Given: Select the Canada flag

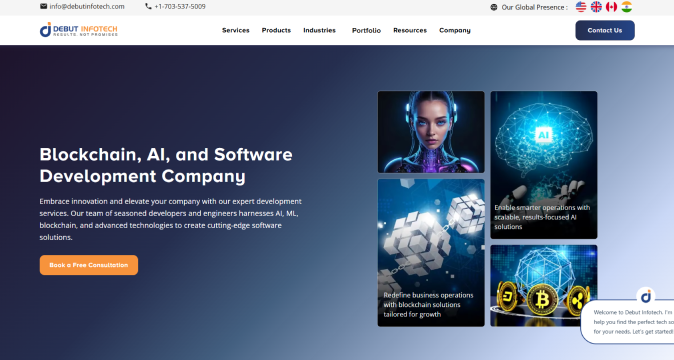Looking at the screenshot, I should [x=611, y=7].
